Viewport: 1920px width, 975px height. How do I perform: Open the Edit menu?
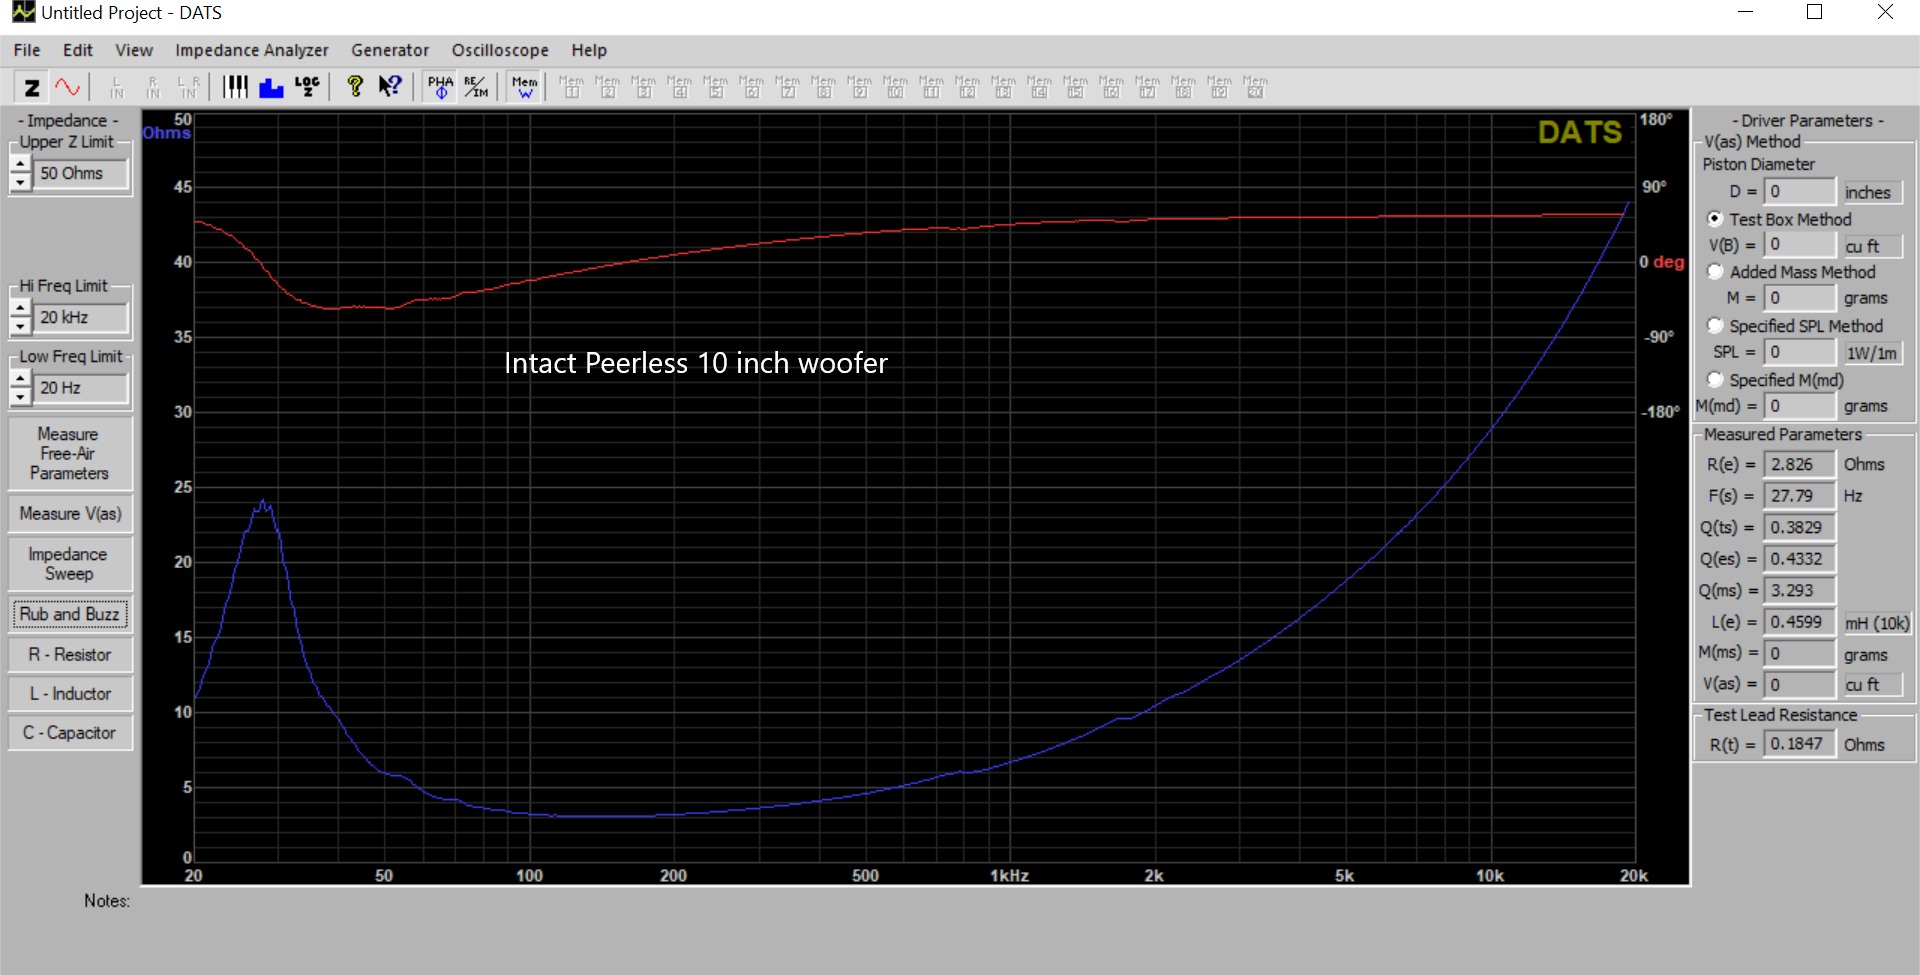click(77, 50)
